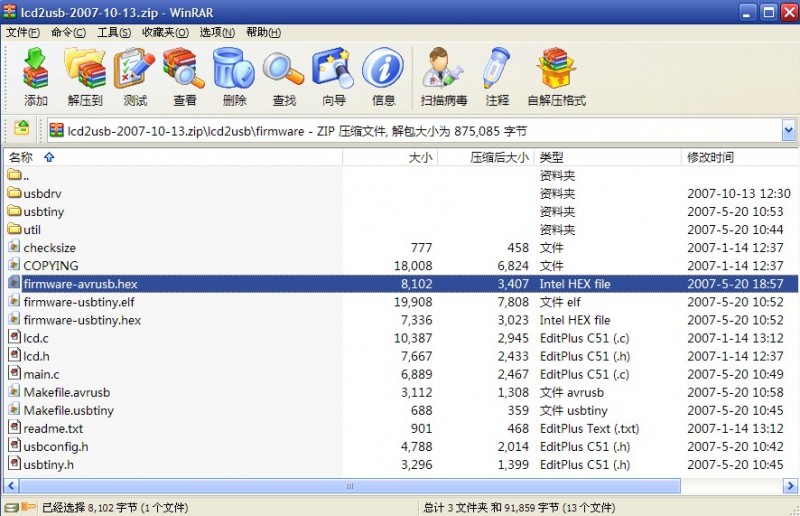Select the main.c file row
This screenshot has height=516, width=800.
click(x=41, y=374)
